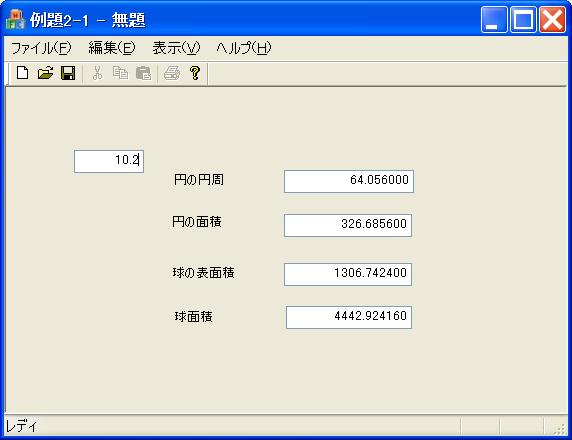Click the Copy toolbar icon

120,73
